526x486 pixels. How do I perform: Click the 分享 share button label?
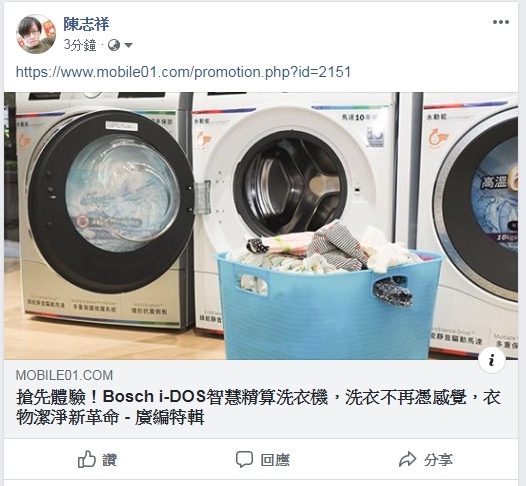pos(438,460)
